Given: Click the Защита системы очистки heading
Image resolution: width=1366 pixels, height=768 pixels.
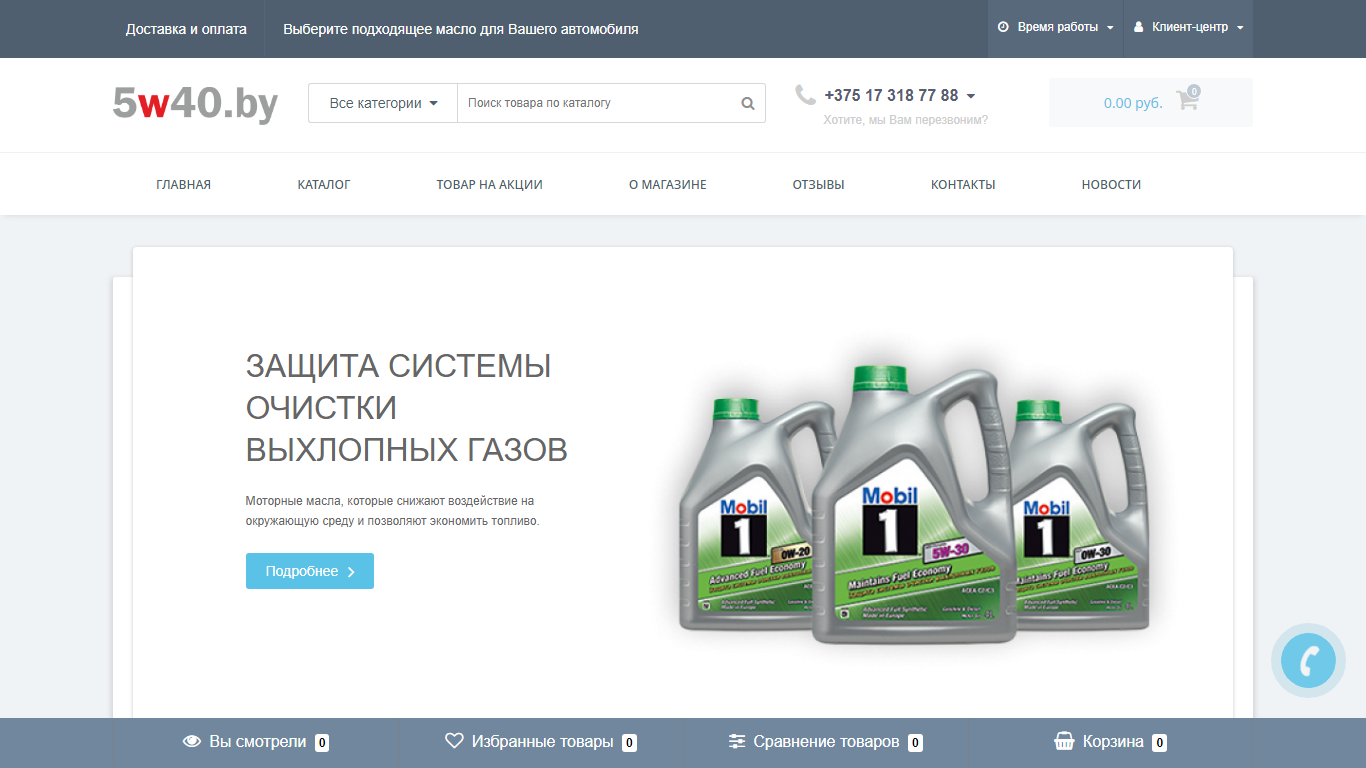Looking at the screenshot, I should [407, 407].
